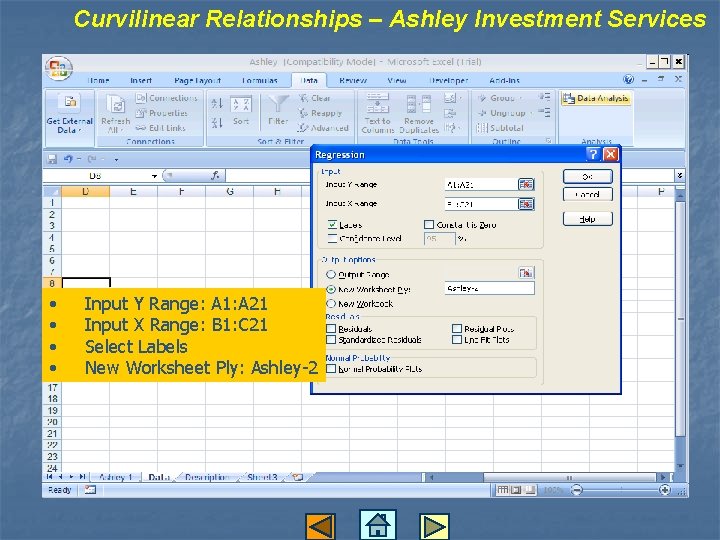Image resolution: width=720 pixels, height=540 pixels.
Task: Enable Standardized Residuals checkbox
Action: [331, 340]
